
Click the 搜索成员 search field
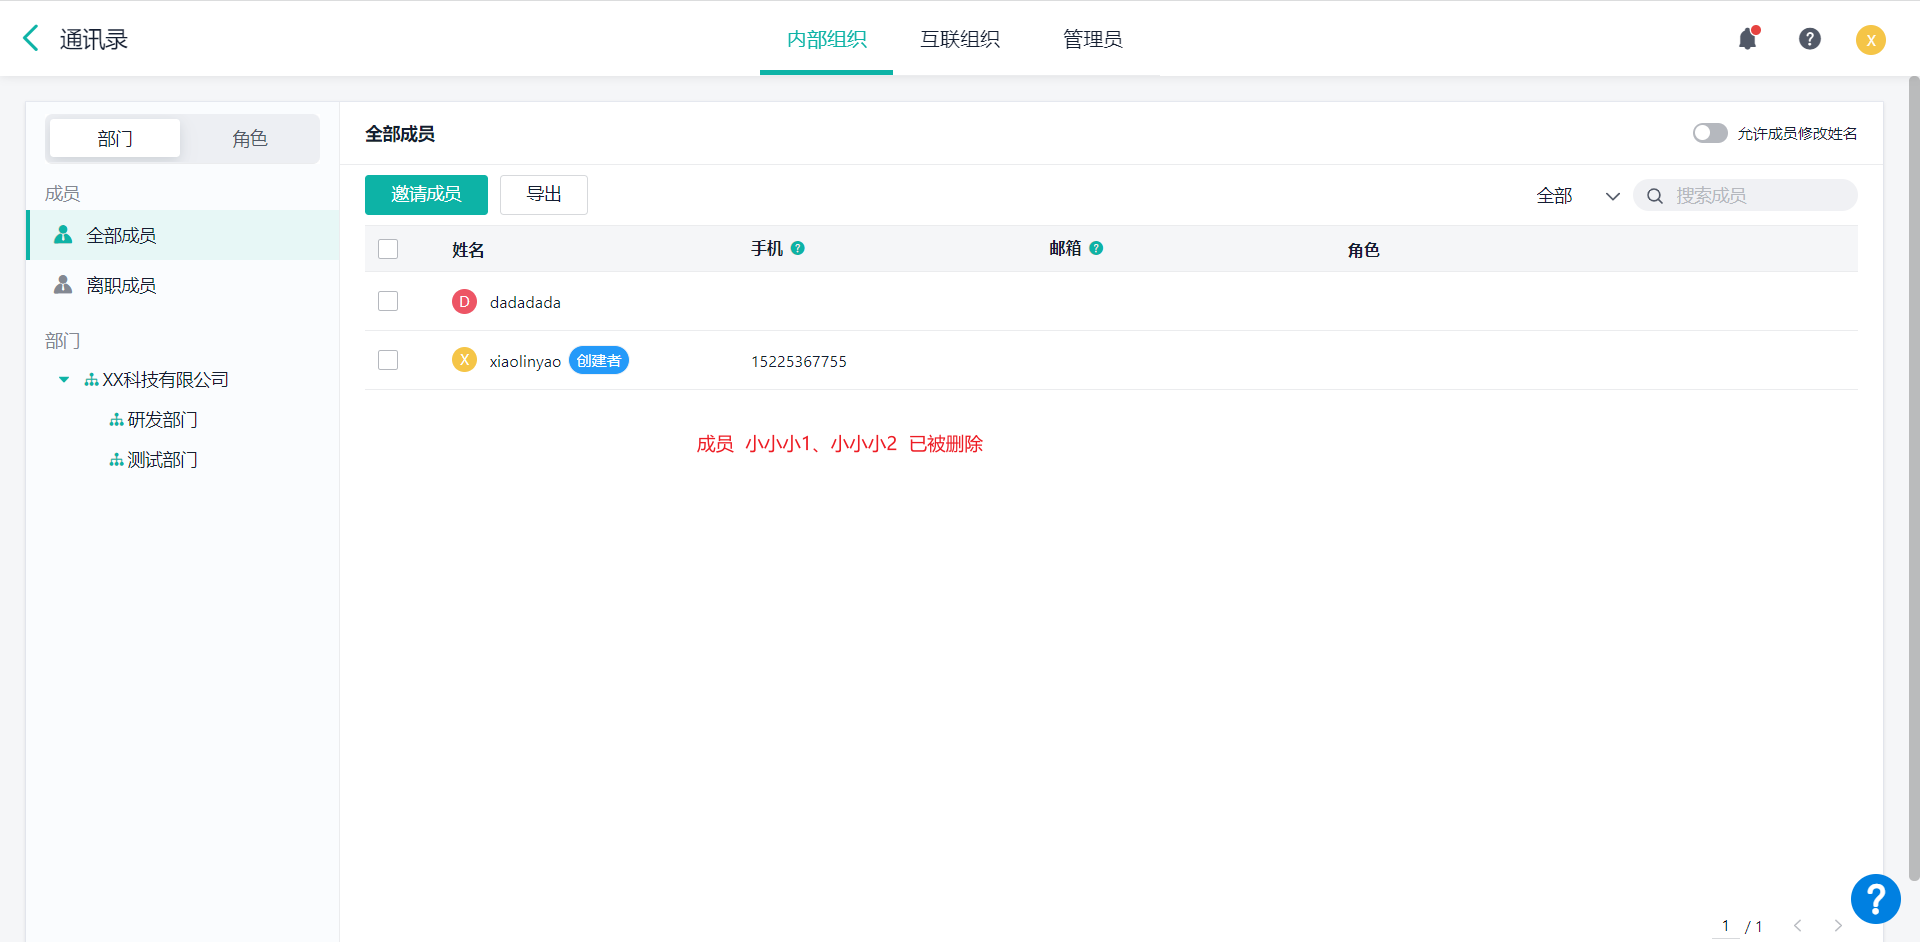(1760, 196)
